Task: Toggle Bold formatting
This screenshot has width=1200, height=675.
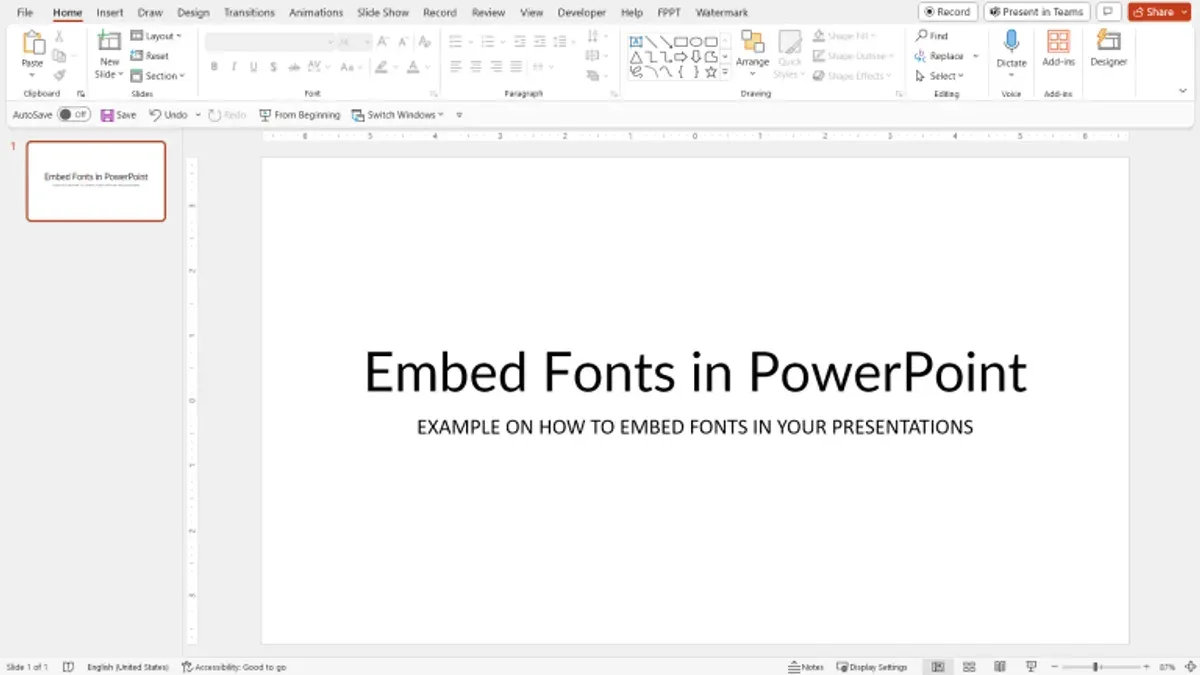Action: [x=214, y=67]
